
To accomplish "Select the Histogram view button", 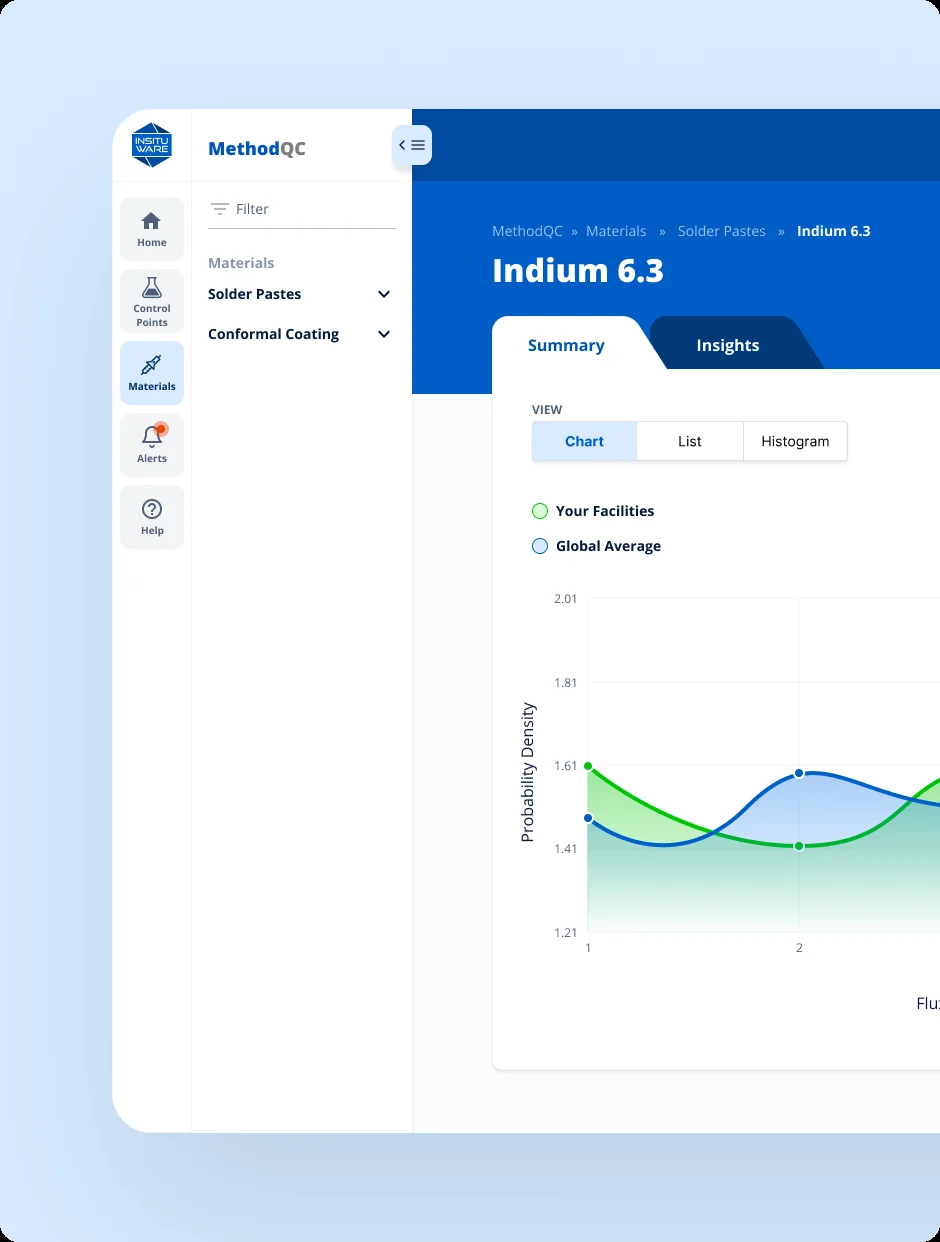I will (x=795, y=441).
